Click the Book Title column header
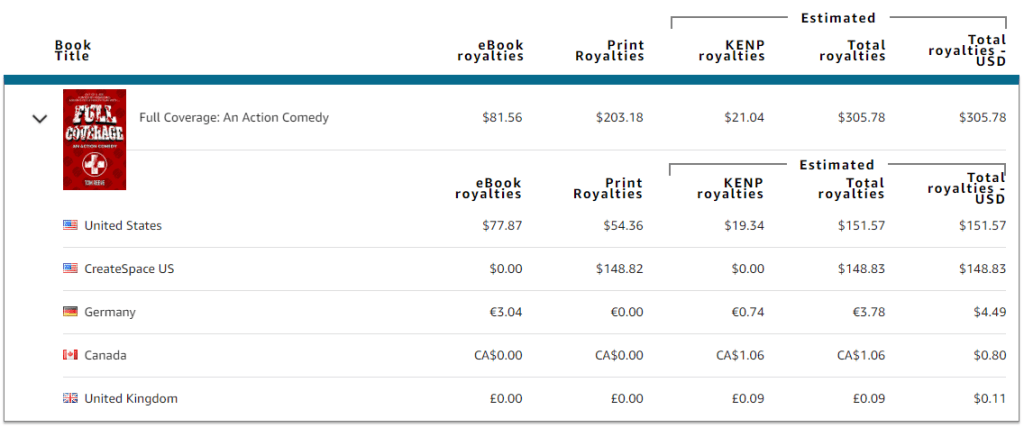The height and width of the screenshot is (428, 1024). click(72, 50)
